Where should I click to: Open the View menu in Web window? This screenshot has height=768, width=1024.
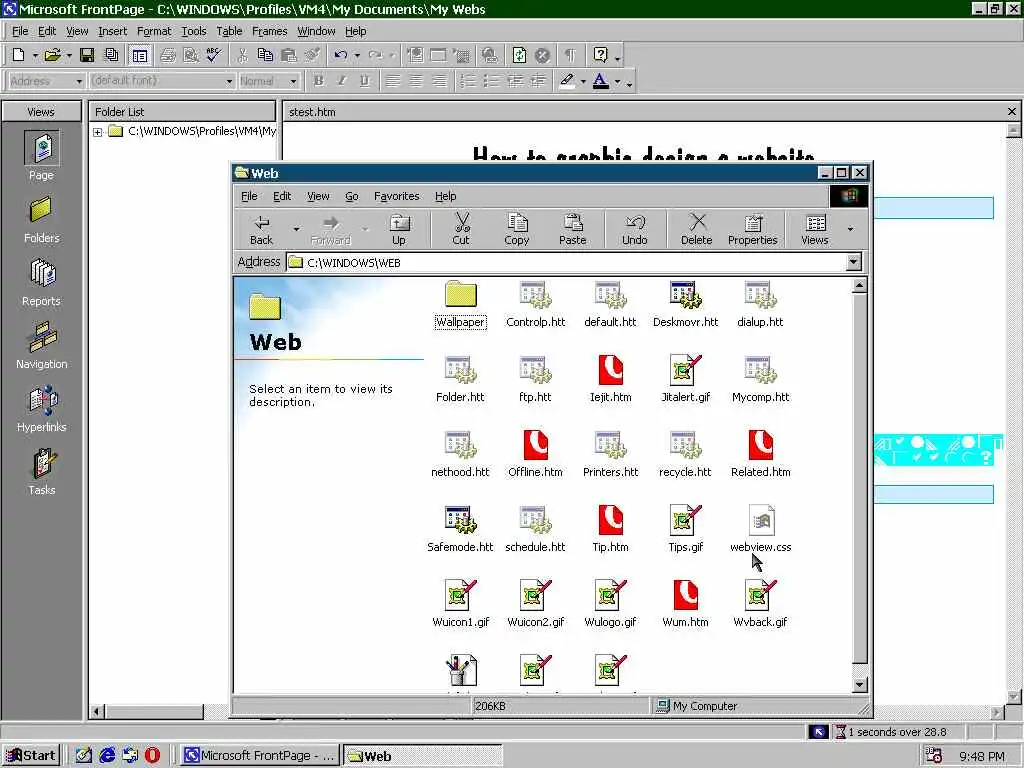click(x=318, y=196)
